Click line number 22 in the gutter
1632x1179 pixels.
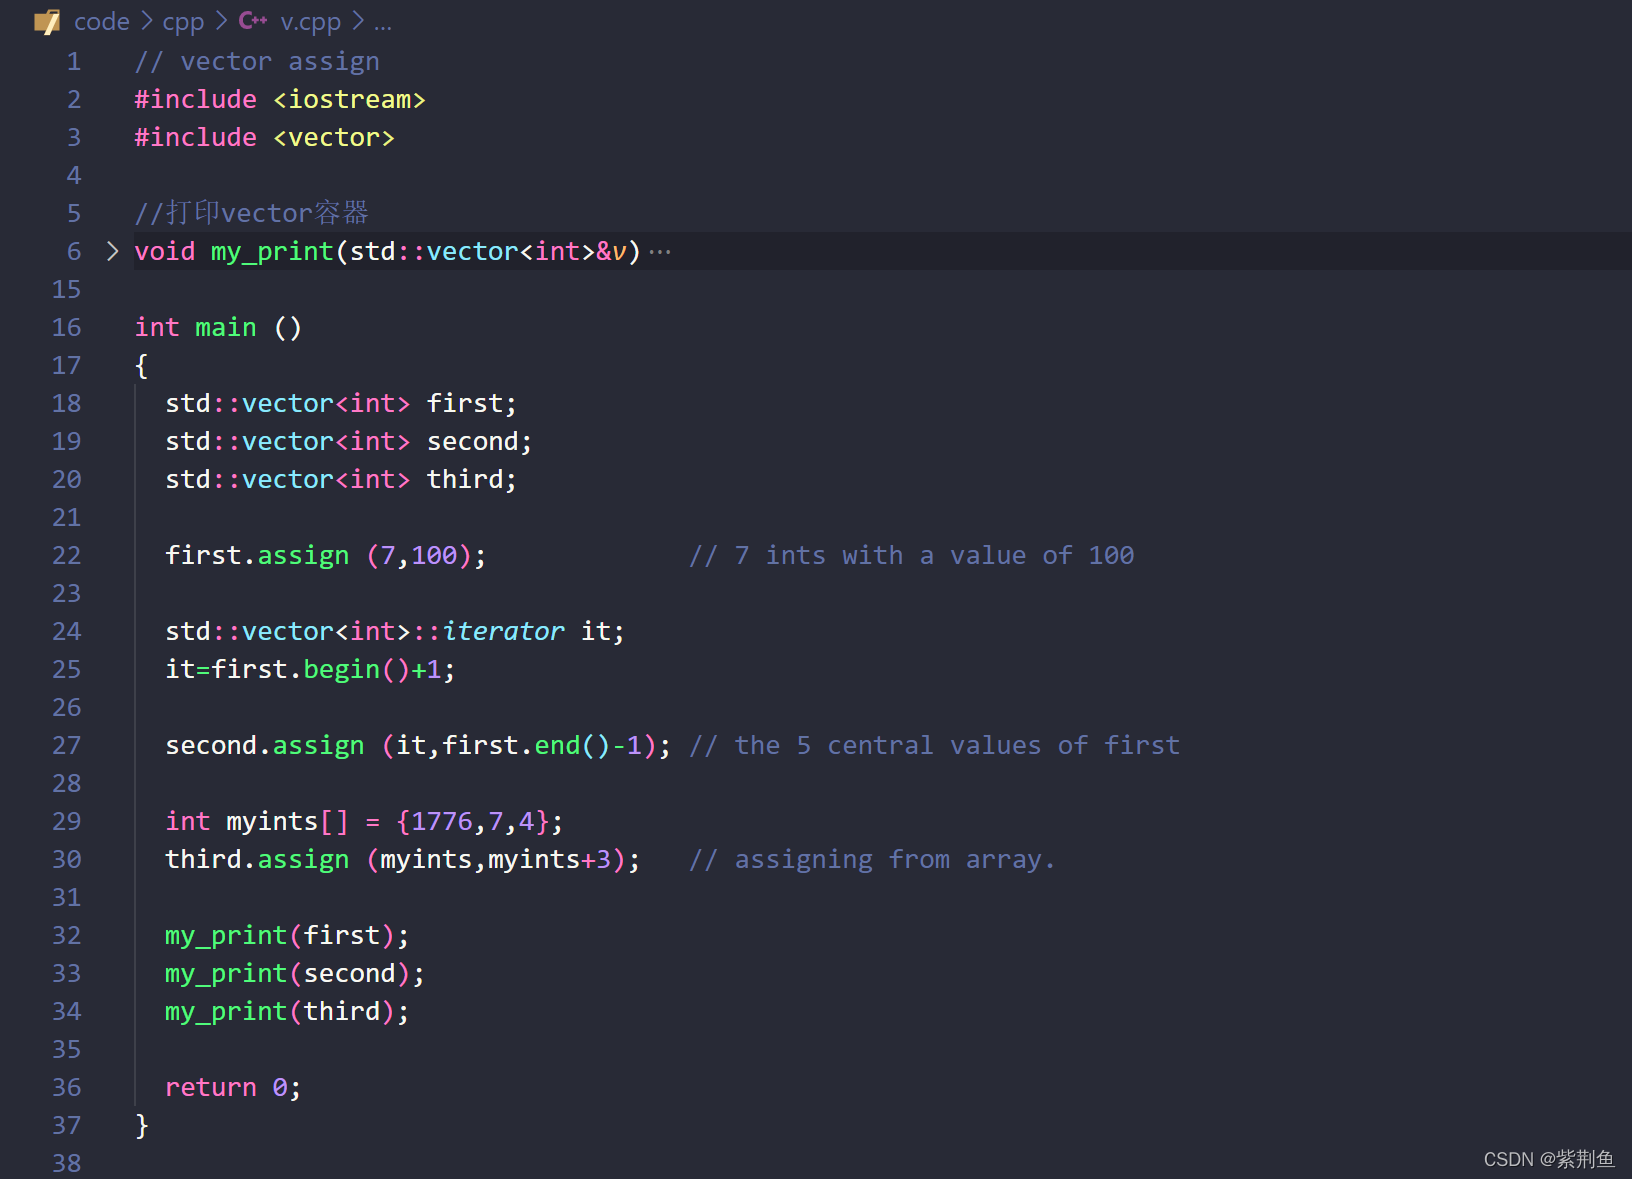point(67,555)
